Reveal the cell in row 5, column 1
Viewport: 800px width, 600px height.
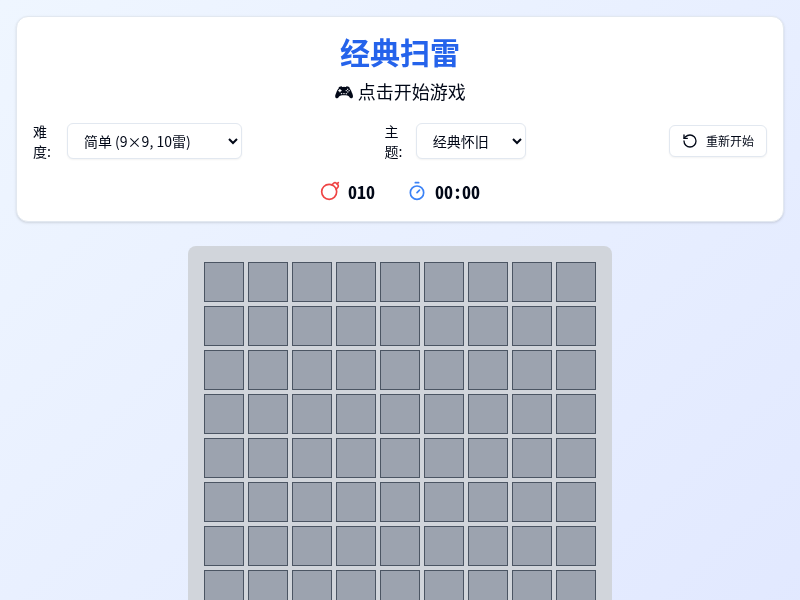[x=224, y=458]
